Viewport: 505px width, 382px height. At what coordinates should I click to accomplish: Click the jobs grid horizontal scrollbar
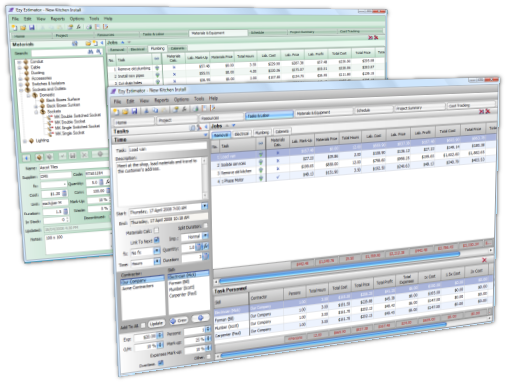pyautogui.click(x=339, y=268)
